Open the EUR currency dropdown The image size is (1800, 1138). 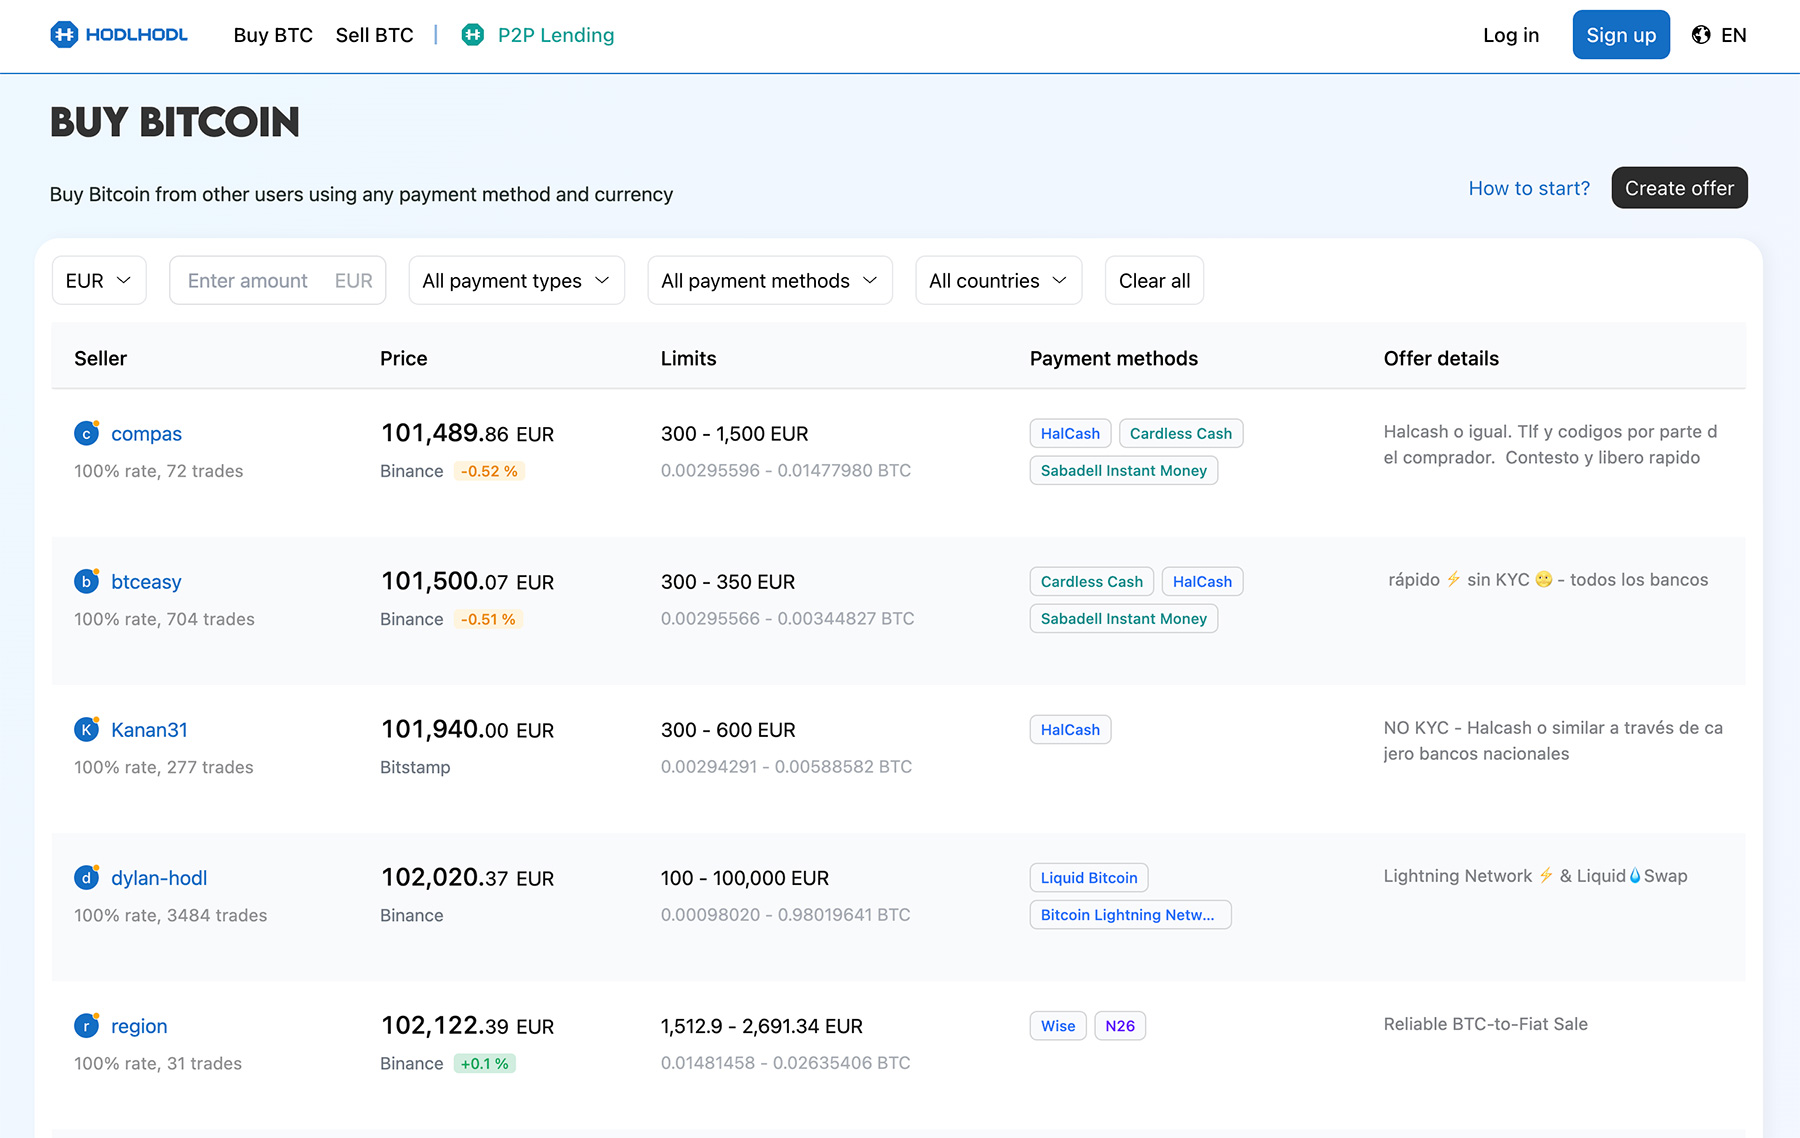99,281
